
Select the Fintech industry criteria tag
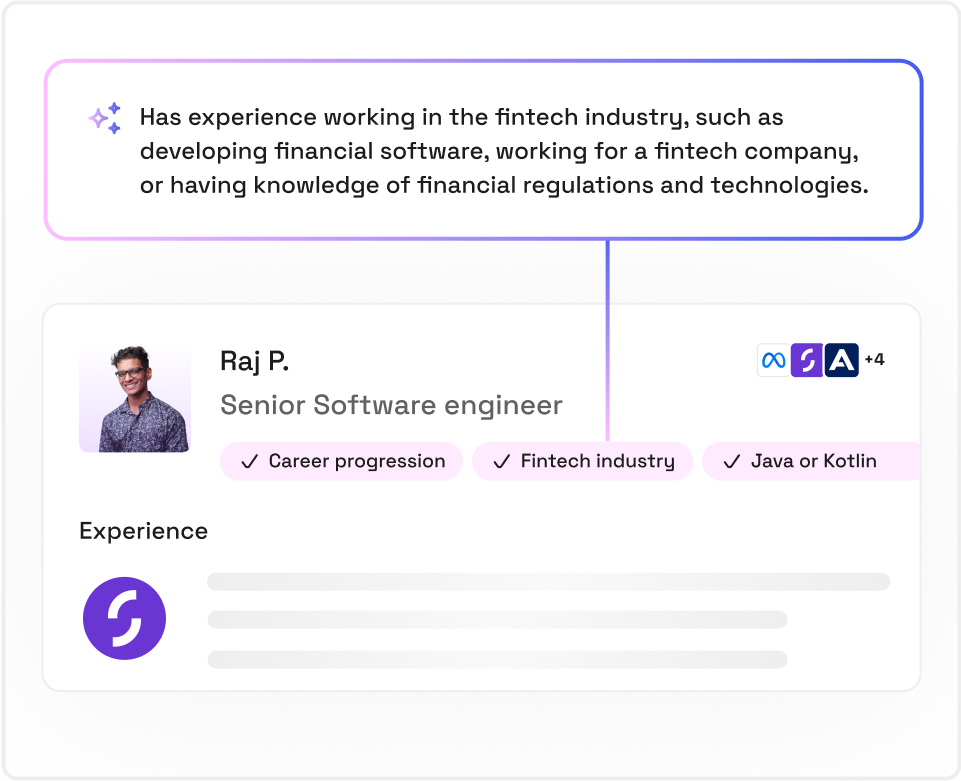point(582,461)
